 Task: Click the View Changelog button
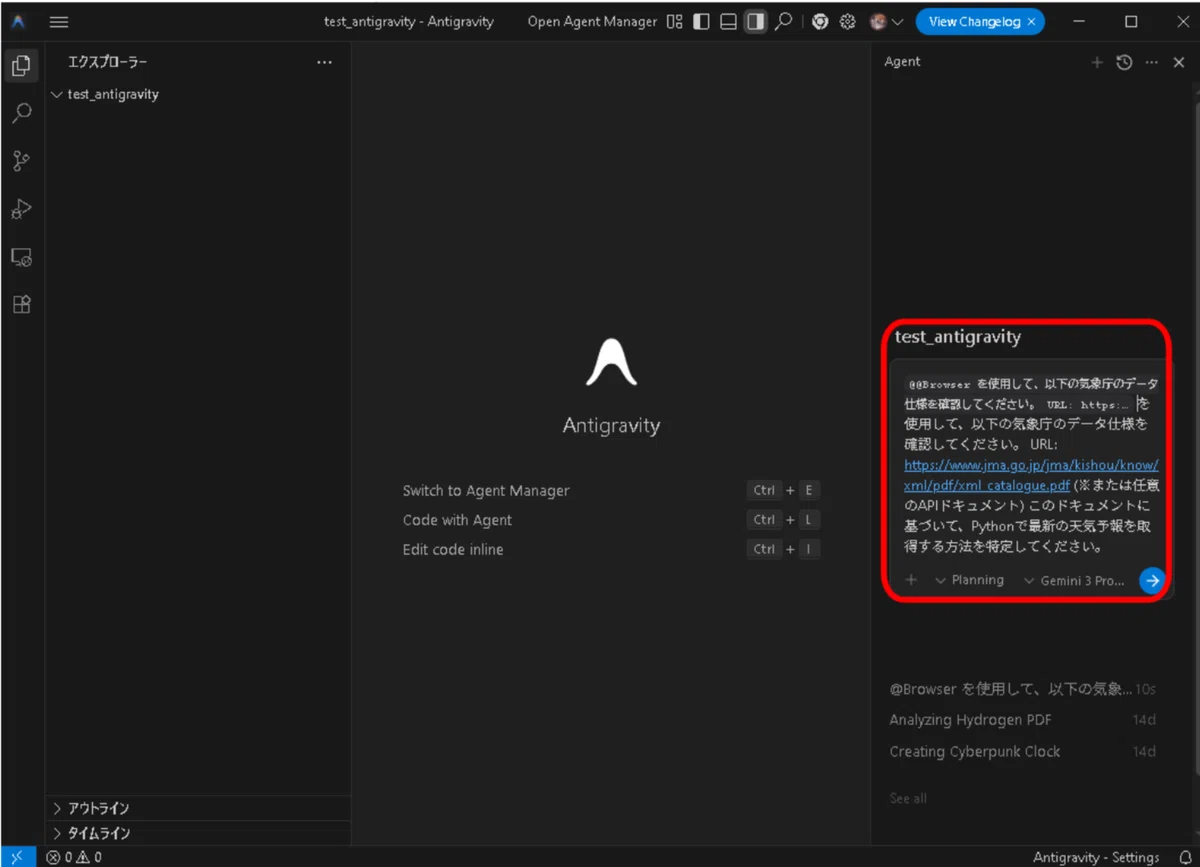974,21
